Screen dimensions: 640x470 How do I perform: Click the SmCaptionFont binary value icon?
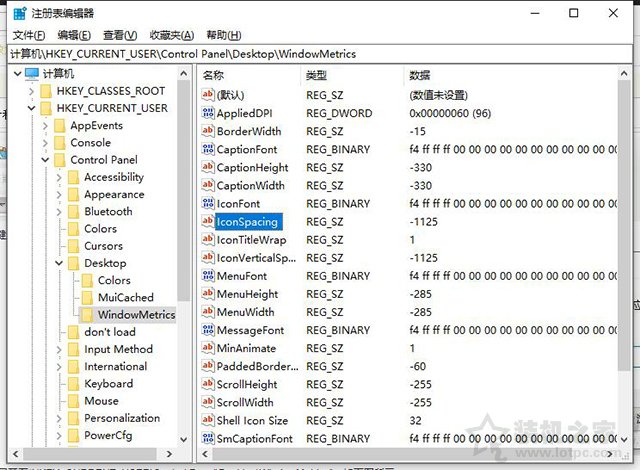tap(208, 438)
